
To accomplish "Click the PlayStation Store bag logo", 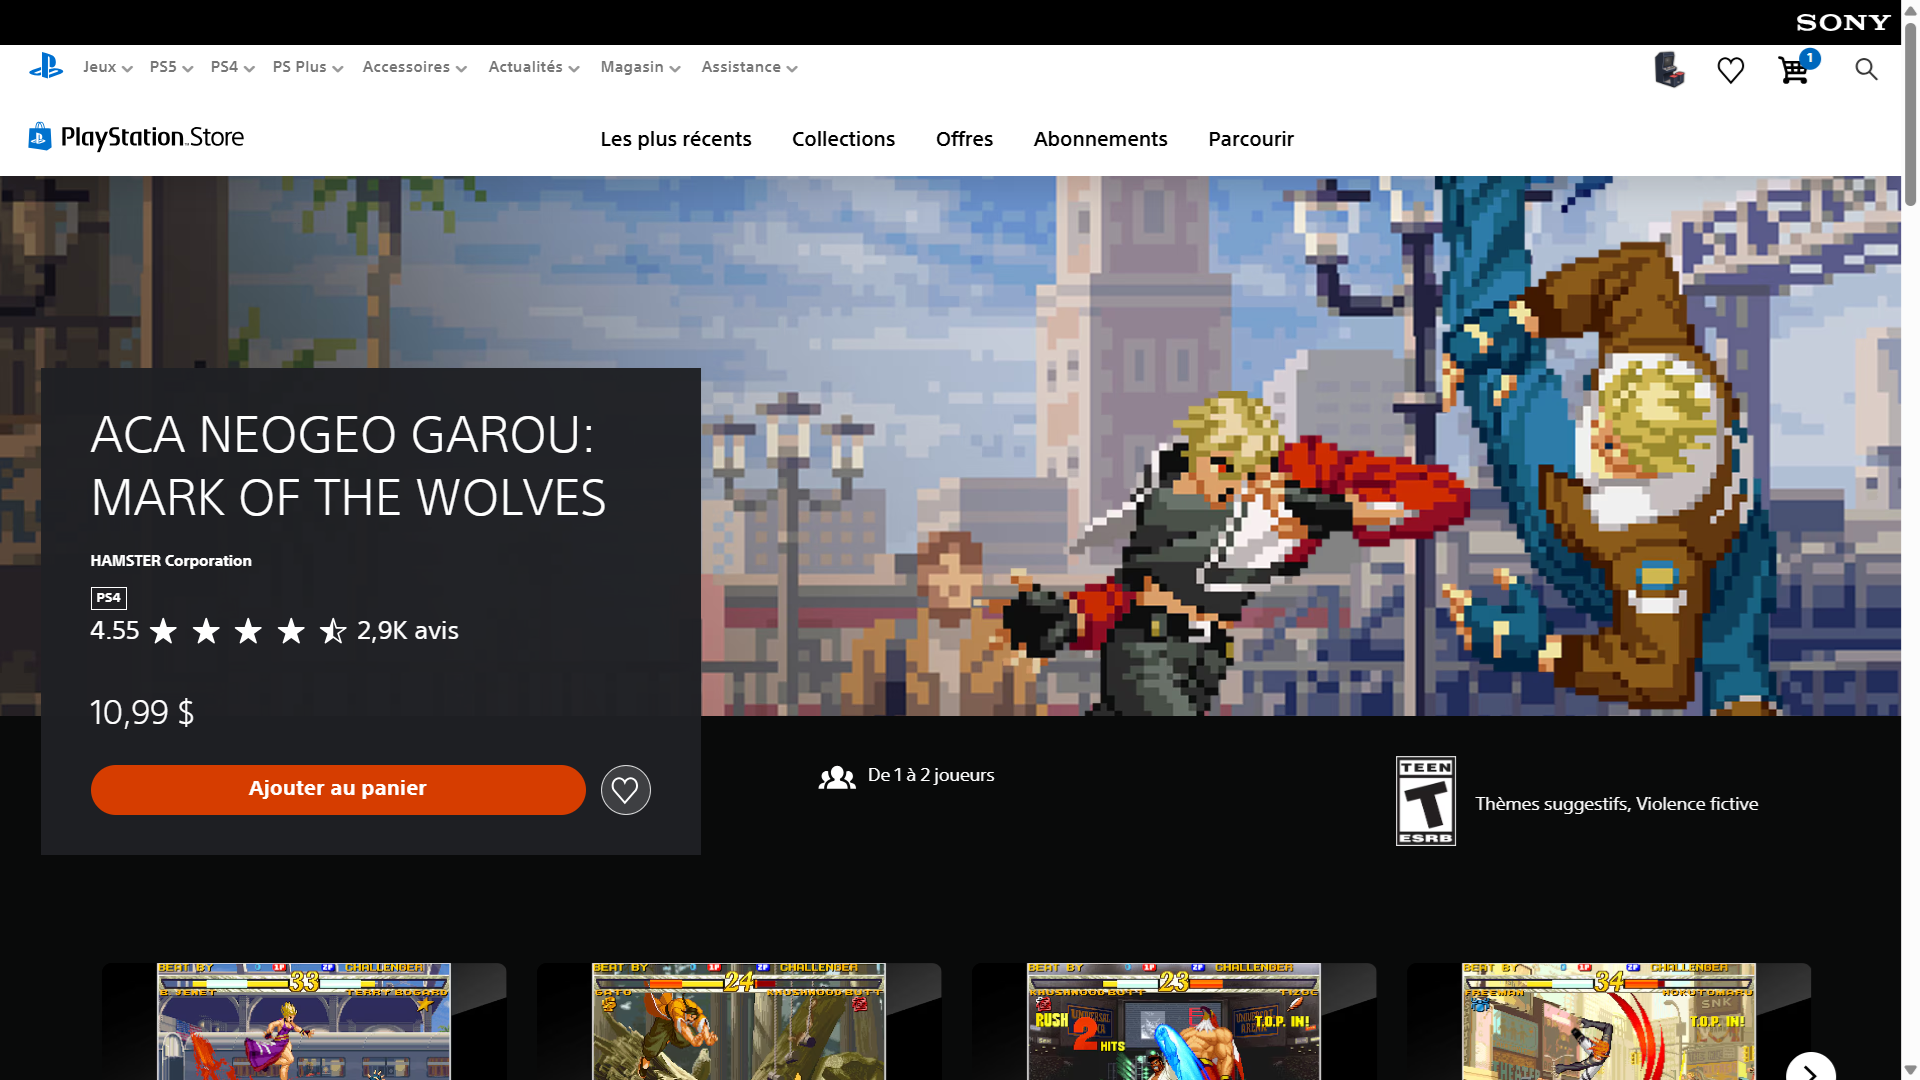I will [x=39, y=137].
